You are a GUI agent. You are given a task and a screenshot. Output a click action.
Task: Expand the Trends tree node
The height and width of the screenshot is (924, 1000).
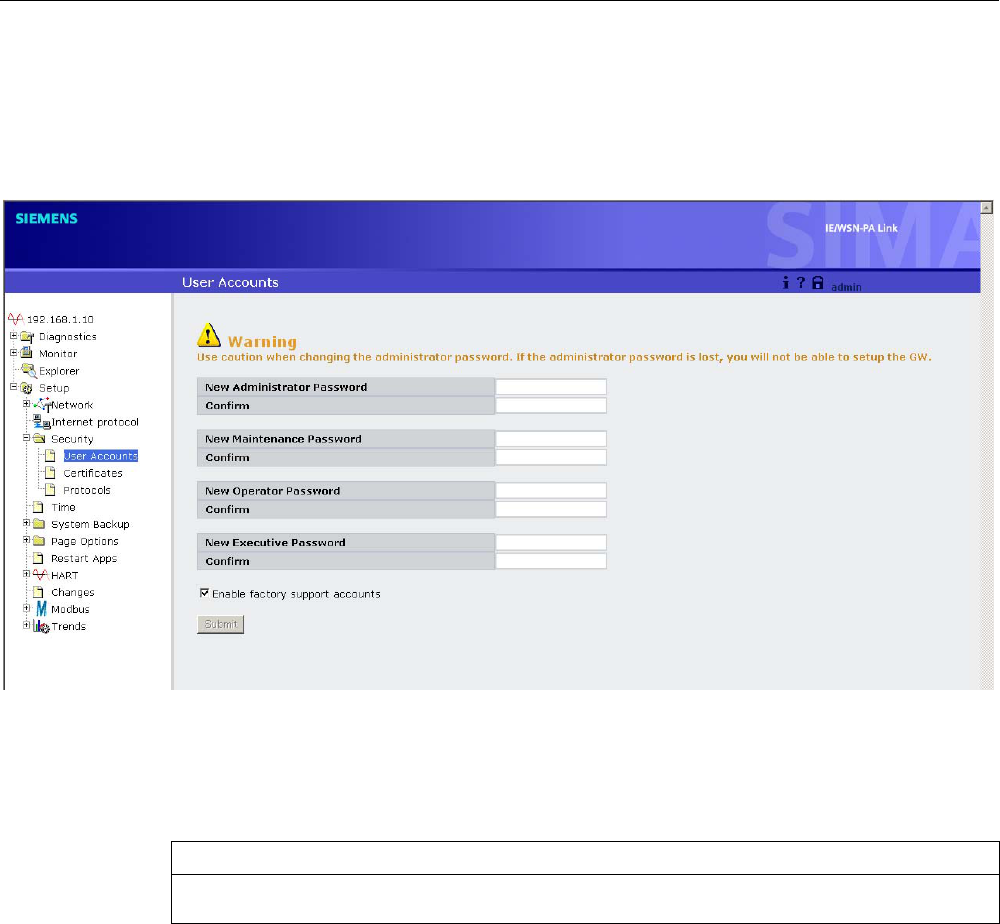click(26, 625)
